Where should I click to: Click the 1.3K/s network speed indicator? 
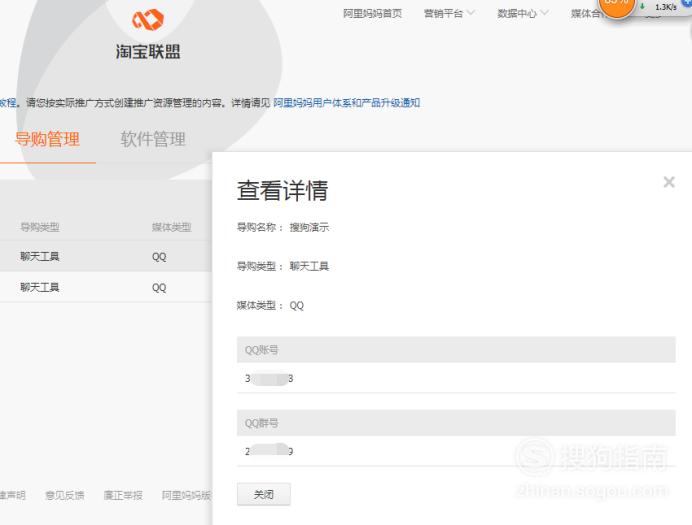[x=666, y=7]
